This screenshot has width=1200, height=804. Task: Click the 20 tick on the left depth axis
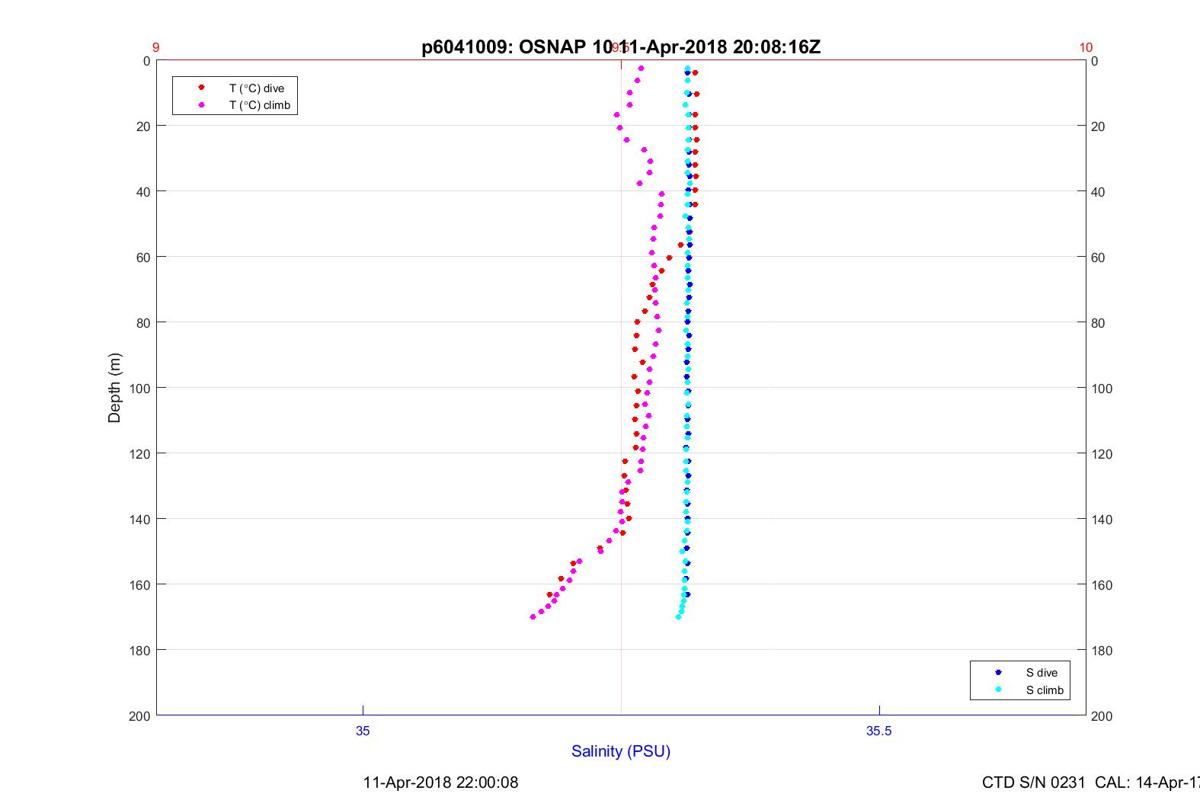143,126
